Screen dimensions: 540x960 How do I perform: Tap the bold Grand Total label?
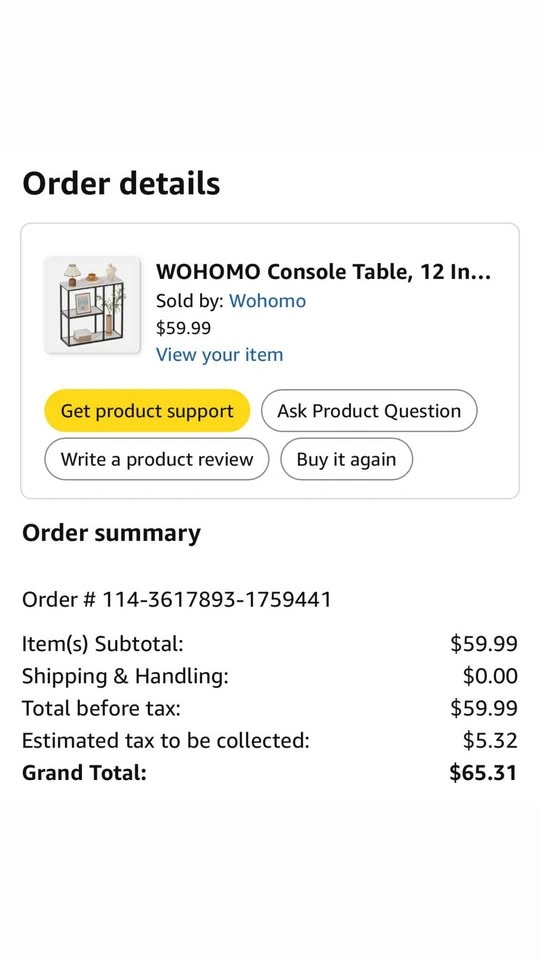tap(84, 773)
